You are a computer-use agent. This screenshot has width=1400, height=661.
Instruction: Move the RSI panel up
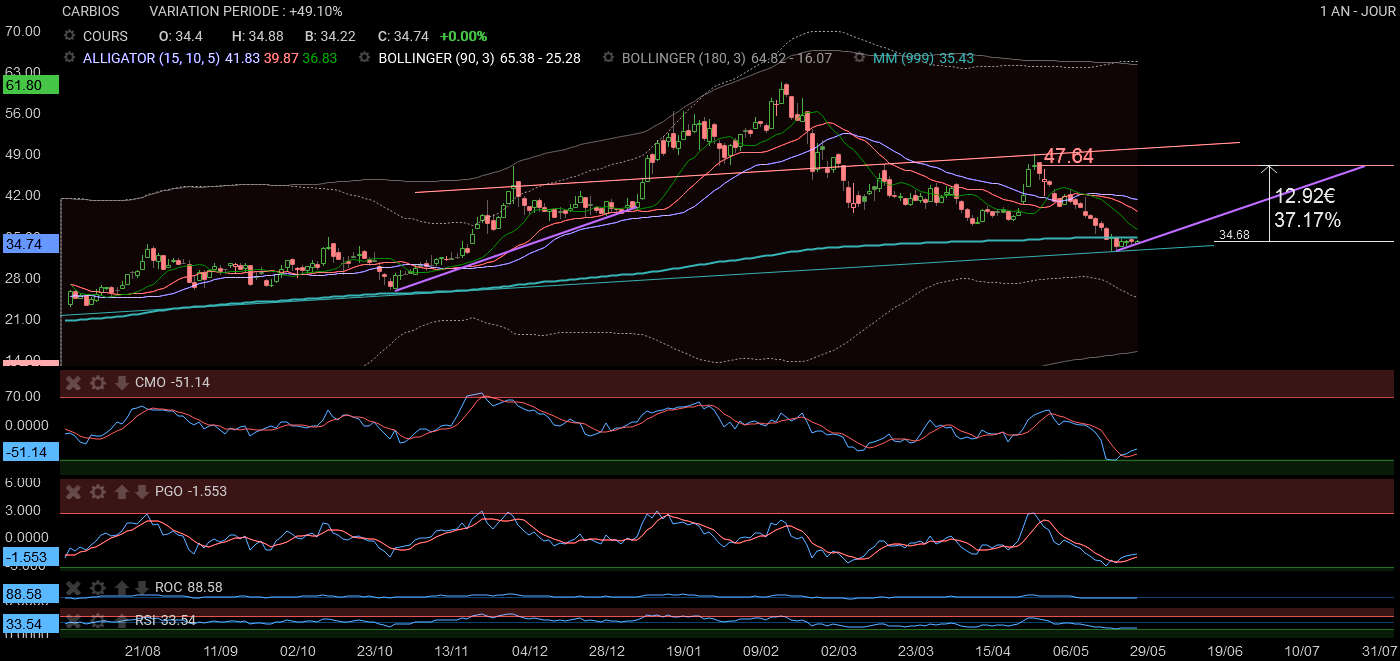(x=121, y=620)
